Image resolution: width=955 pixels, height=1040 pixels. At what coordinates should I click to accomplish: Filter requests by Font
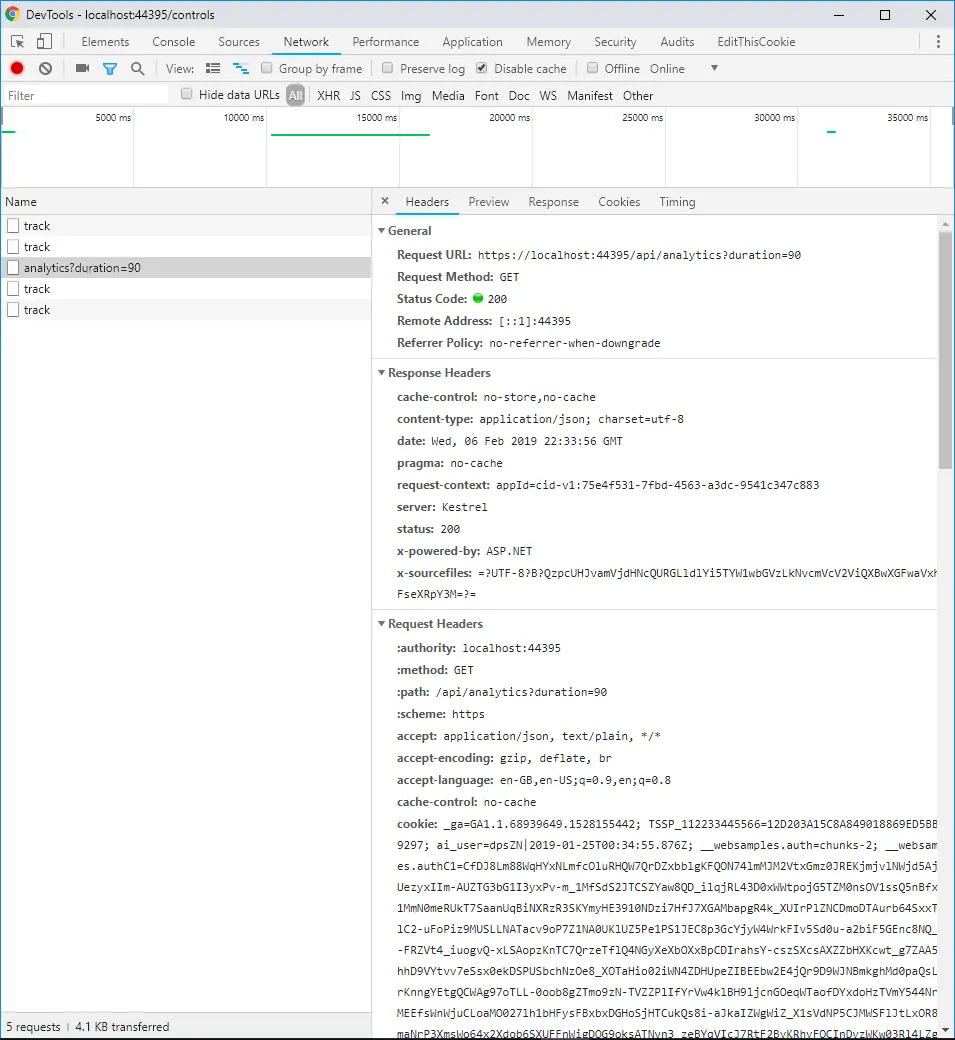tap(487, 96)
